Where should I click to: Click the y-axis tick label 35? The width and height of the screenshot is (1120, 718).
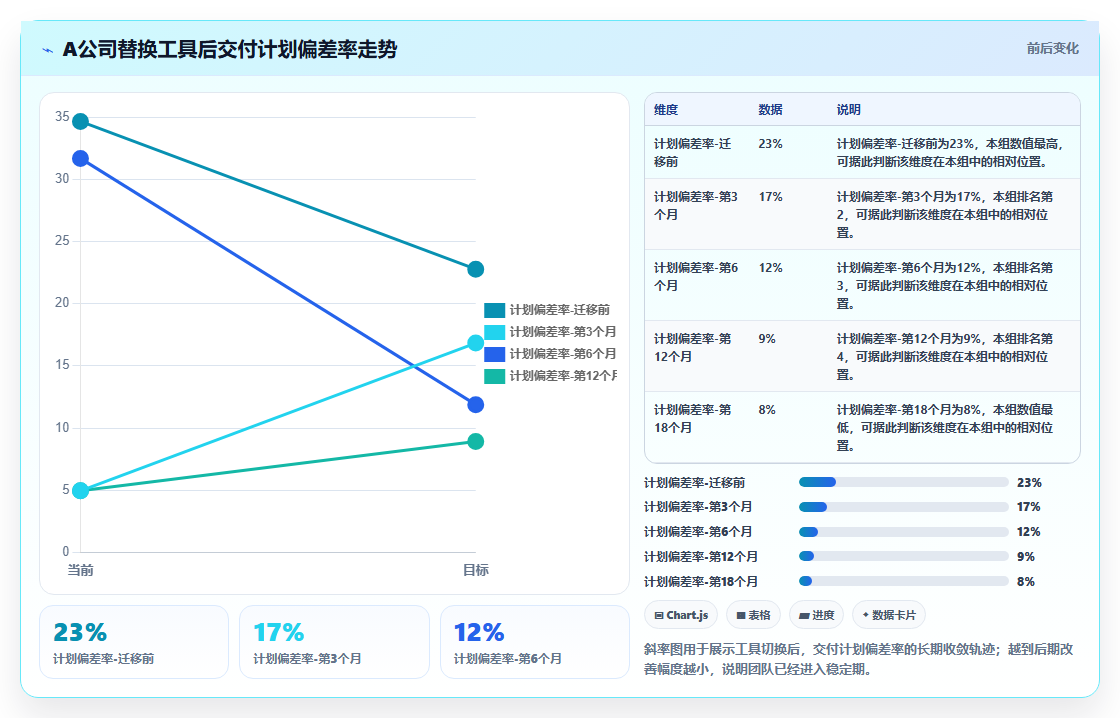(x=62, y=116)
